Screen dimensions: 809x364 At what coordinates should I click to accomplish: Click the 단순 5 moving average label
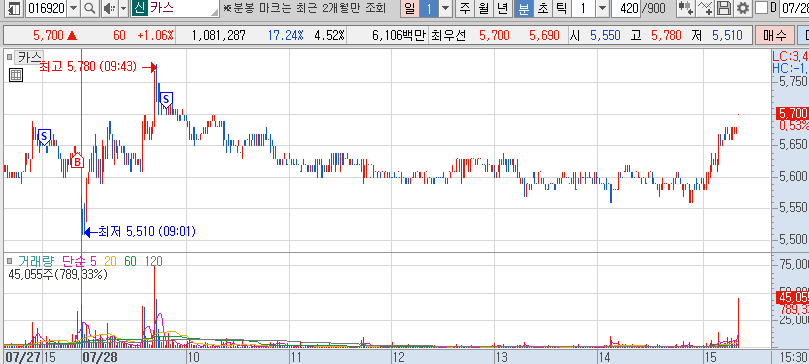[79, 261]
